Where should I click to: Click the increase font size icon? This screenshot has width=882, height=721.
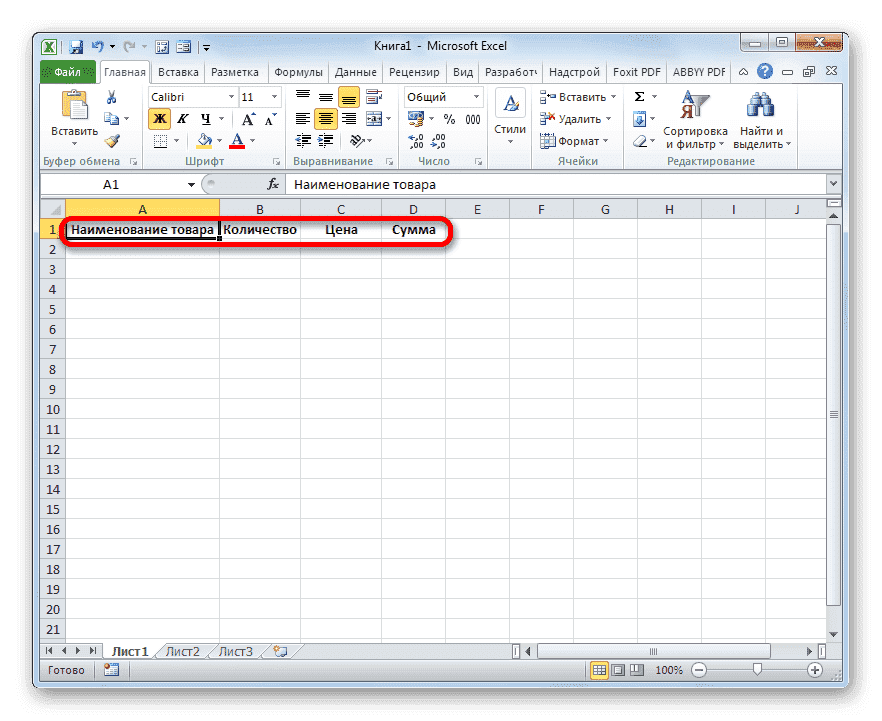click(248, 118)
